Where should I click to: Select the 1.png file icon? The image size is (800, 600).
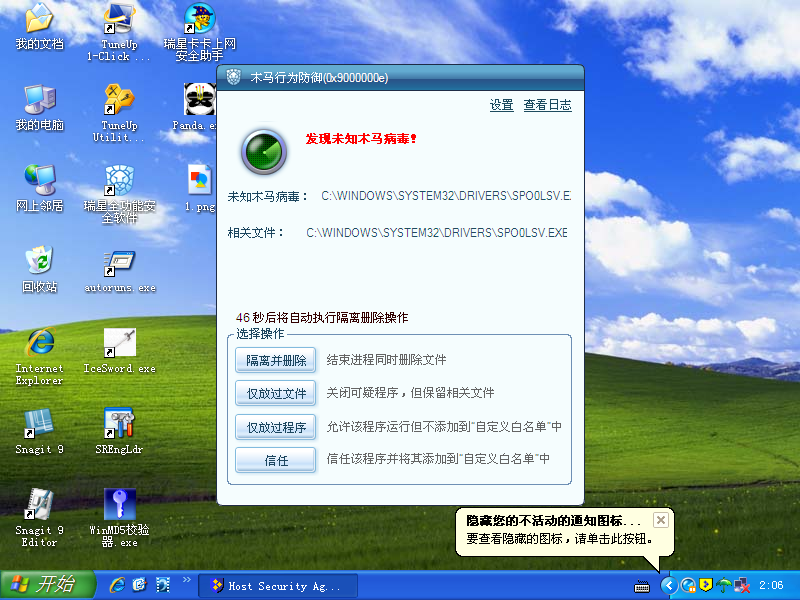(199, 188)
